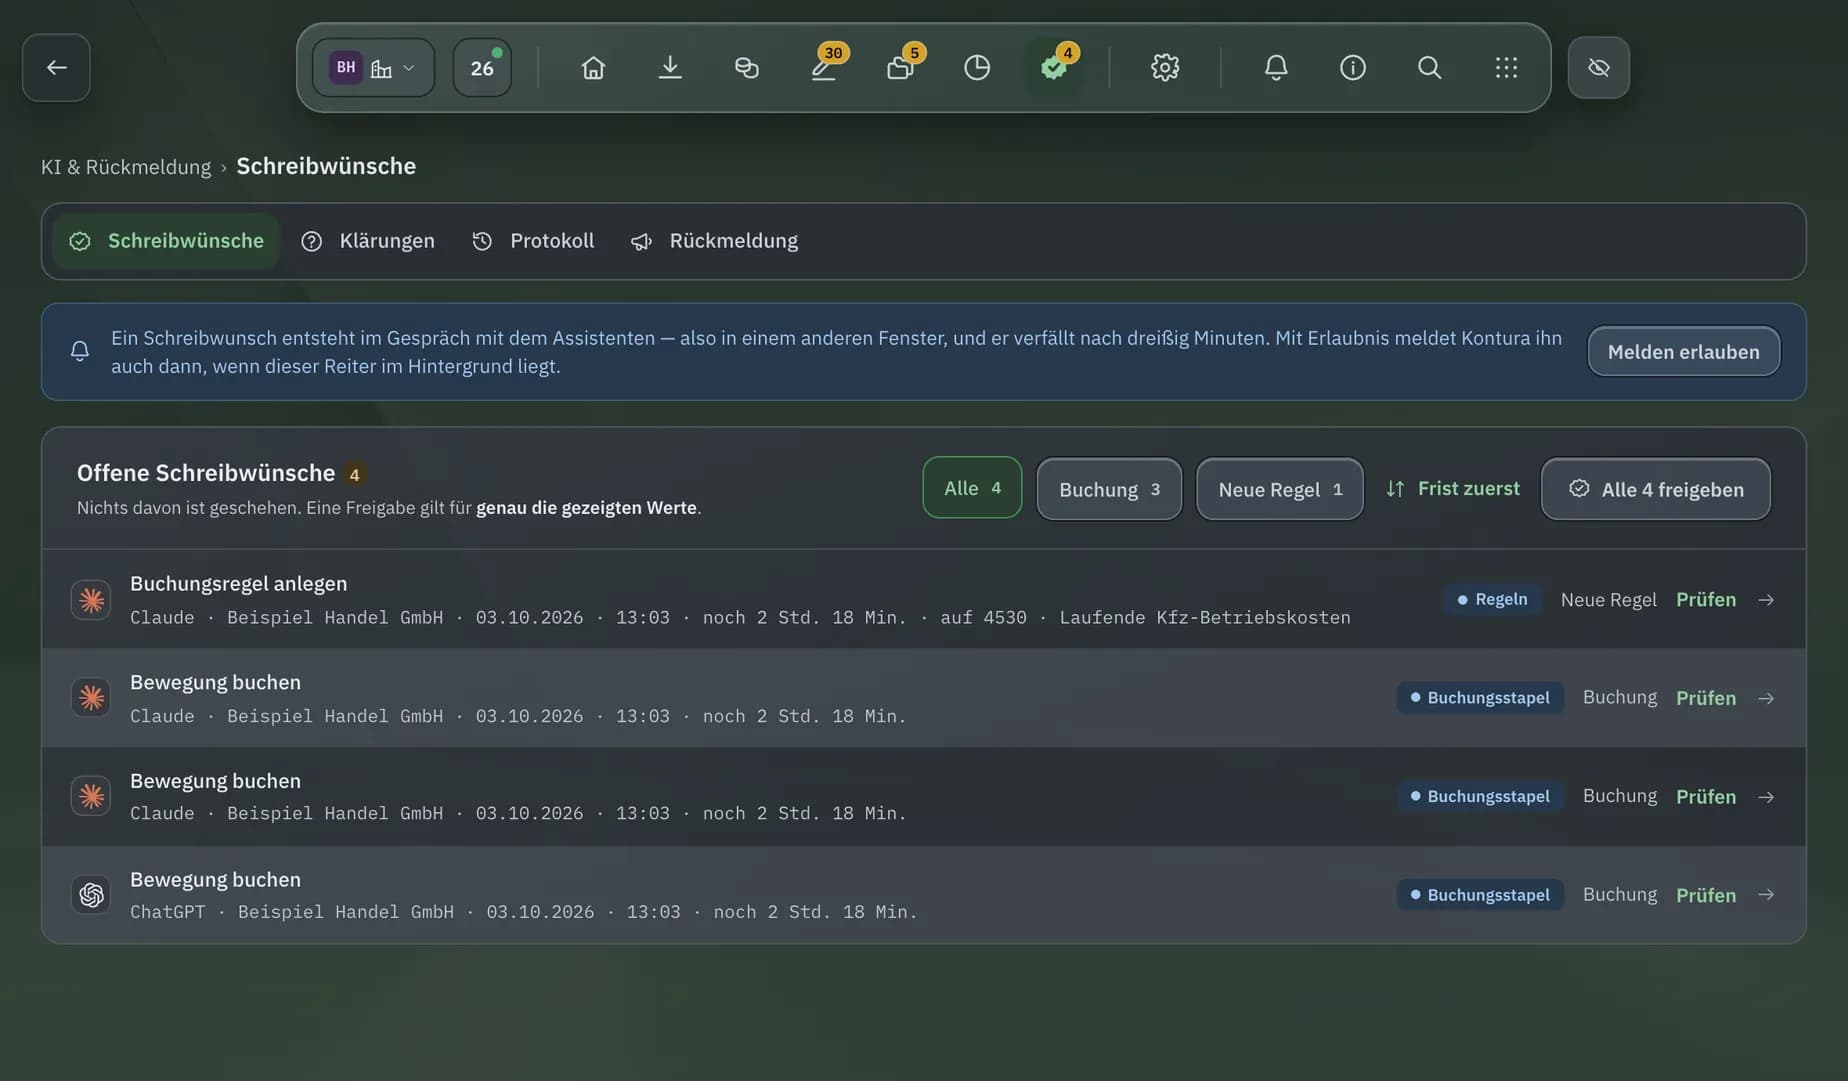1848x1081 pixels.
Task: Click the 26 date button
Action: [482, 67]
